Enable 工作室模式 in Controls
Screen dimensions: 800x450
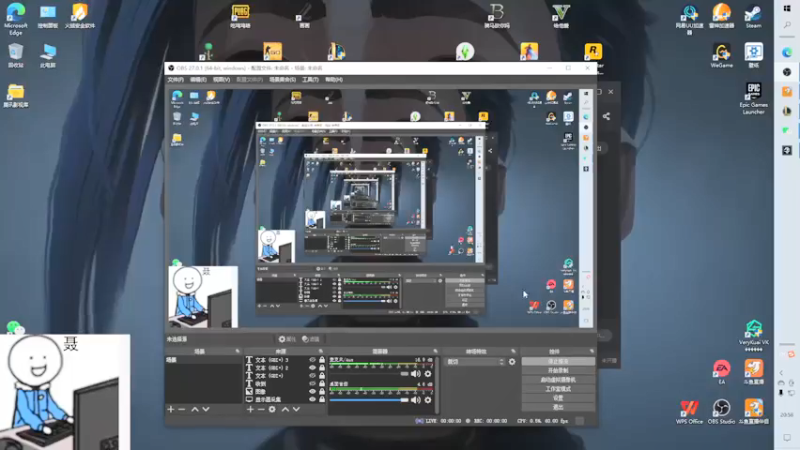tap(558, 389)
